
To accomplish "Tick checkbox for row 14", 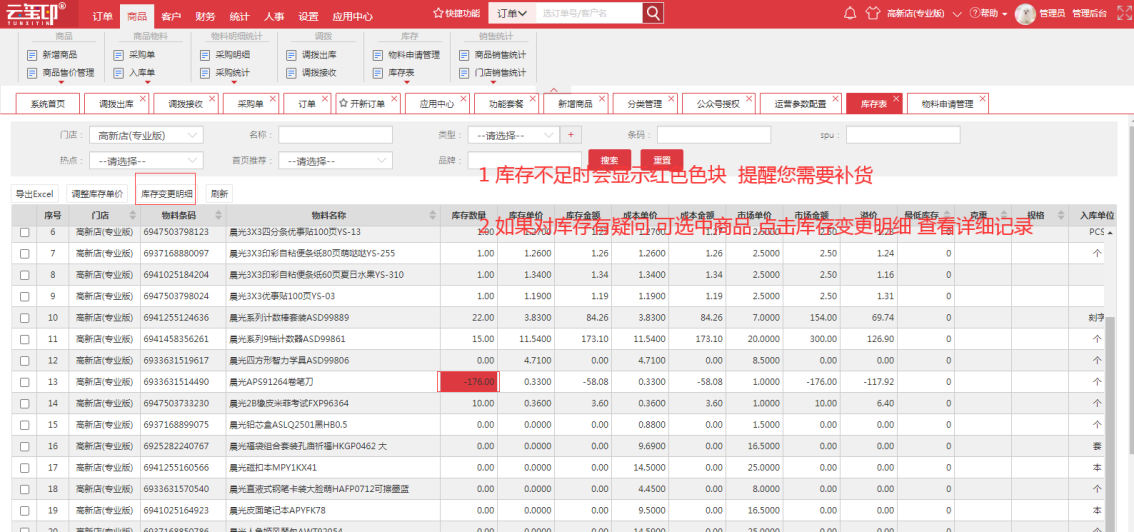I will 25,403.
